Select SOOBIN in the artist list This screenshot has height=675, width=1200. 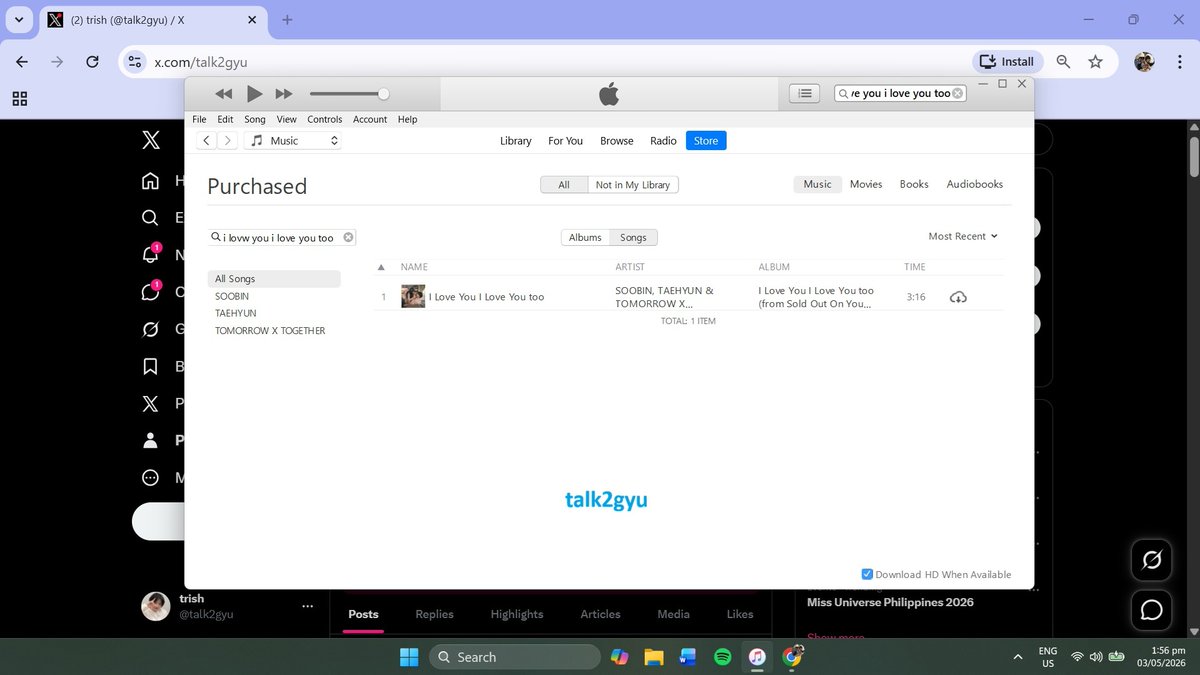tap(232, 297)
